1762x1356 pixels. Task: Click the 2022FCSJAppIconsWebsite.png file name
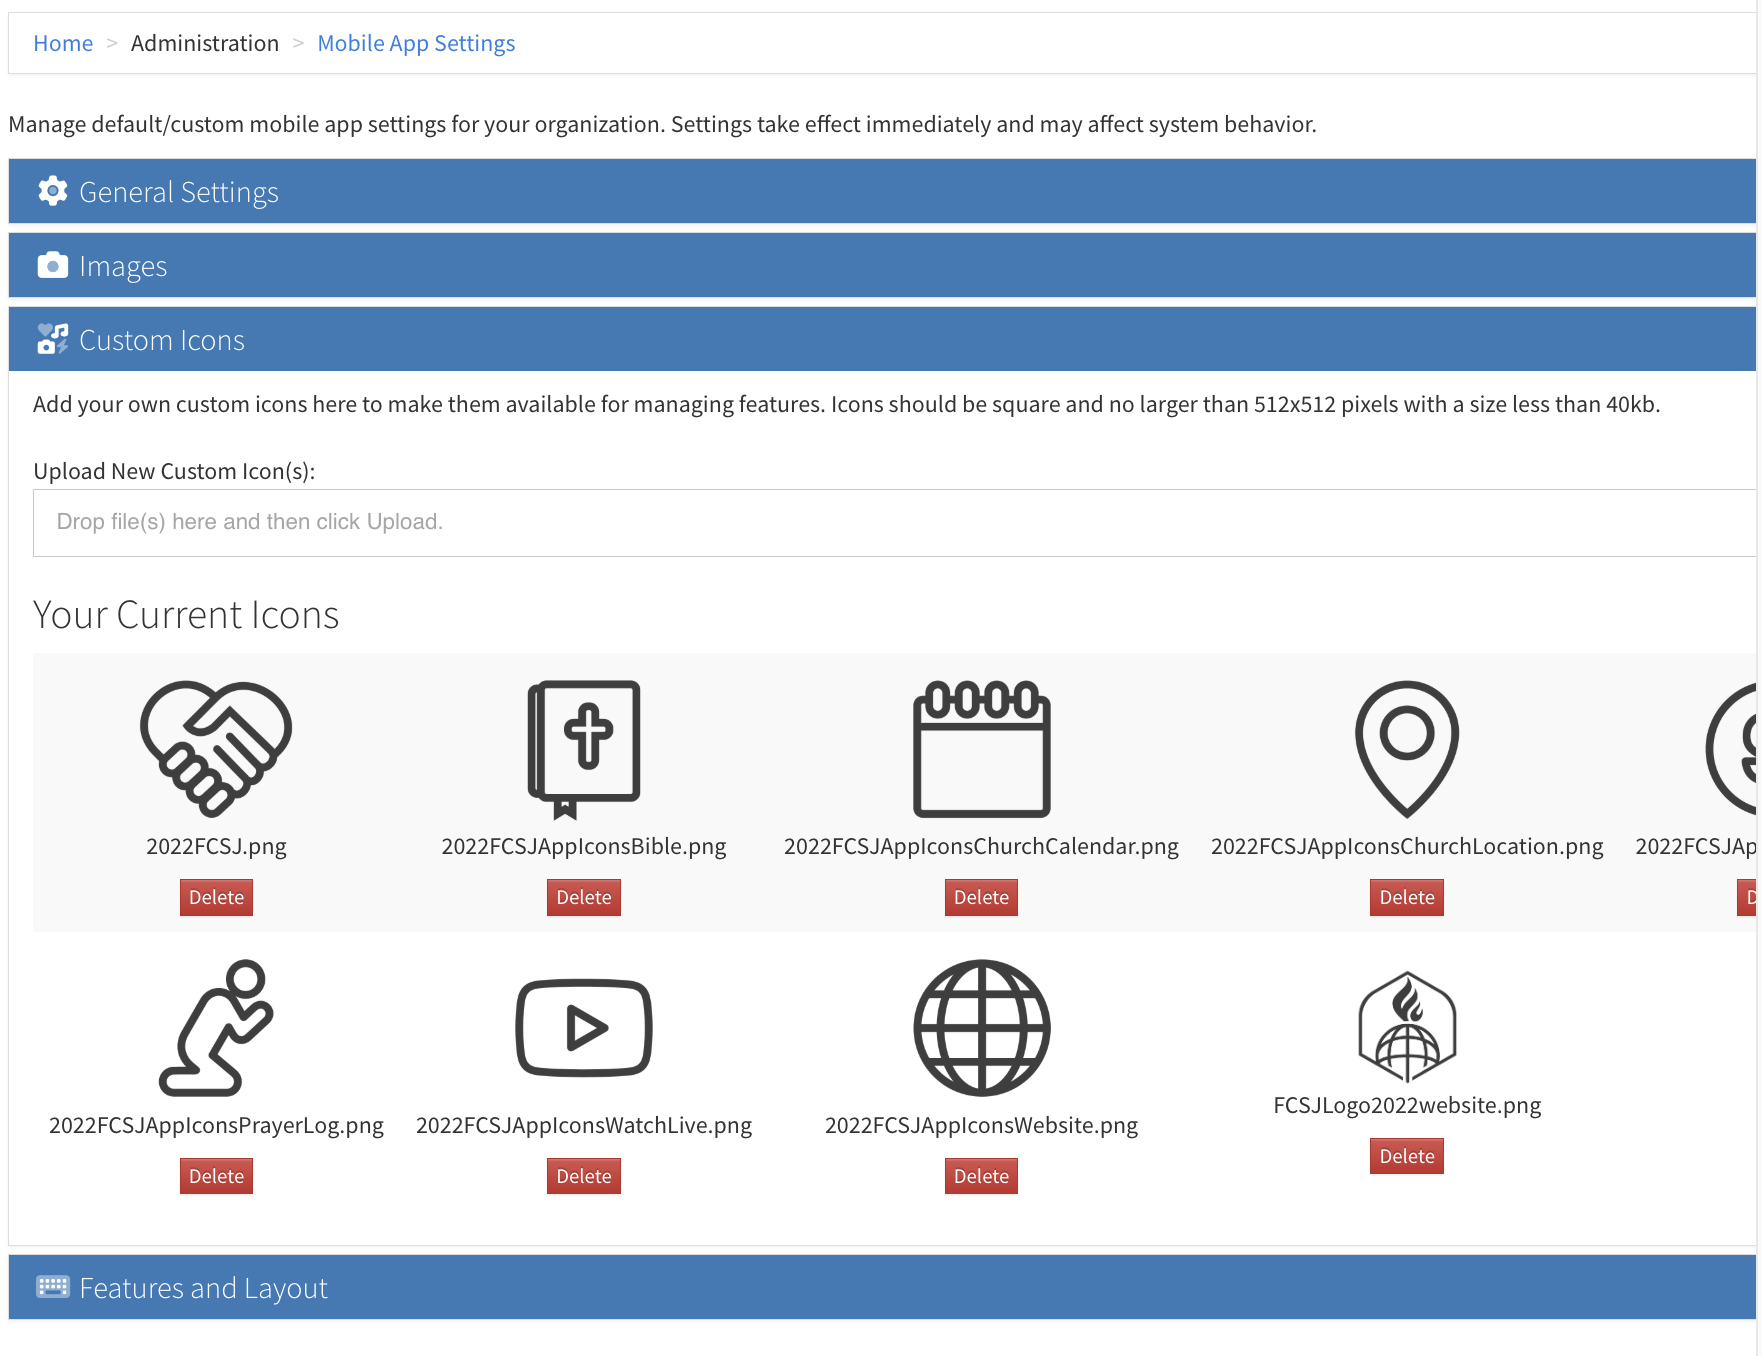point(981,1125)
